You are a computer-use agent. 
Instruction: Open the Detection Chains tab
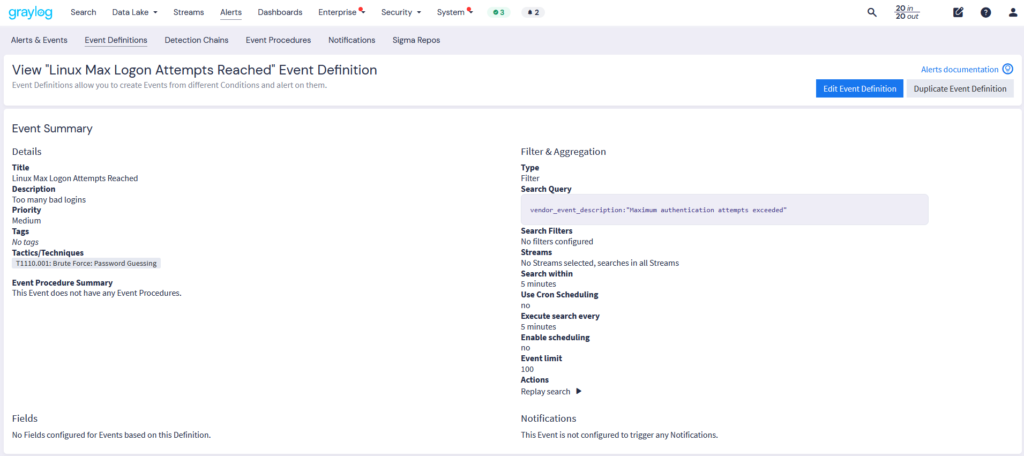197,40
